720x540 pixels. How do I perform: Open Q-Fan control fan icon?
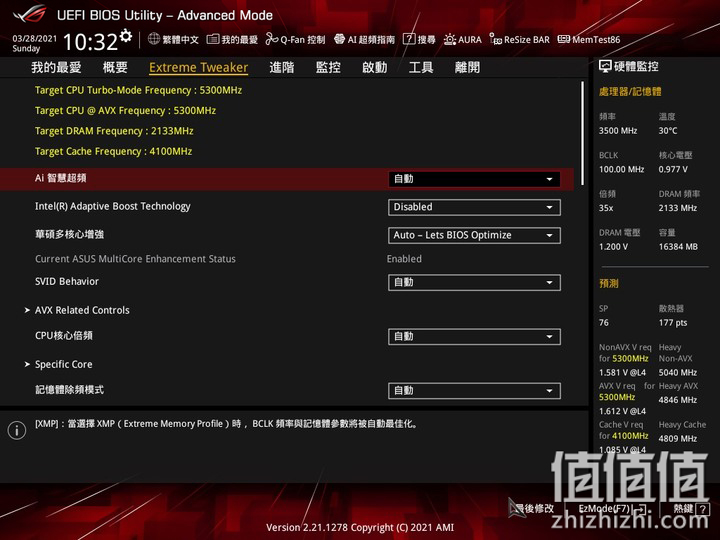point(271,39)
